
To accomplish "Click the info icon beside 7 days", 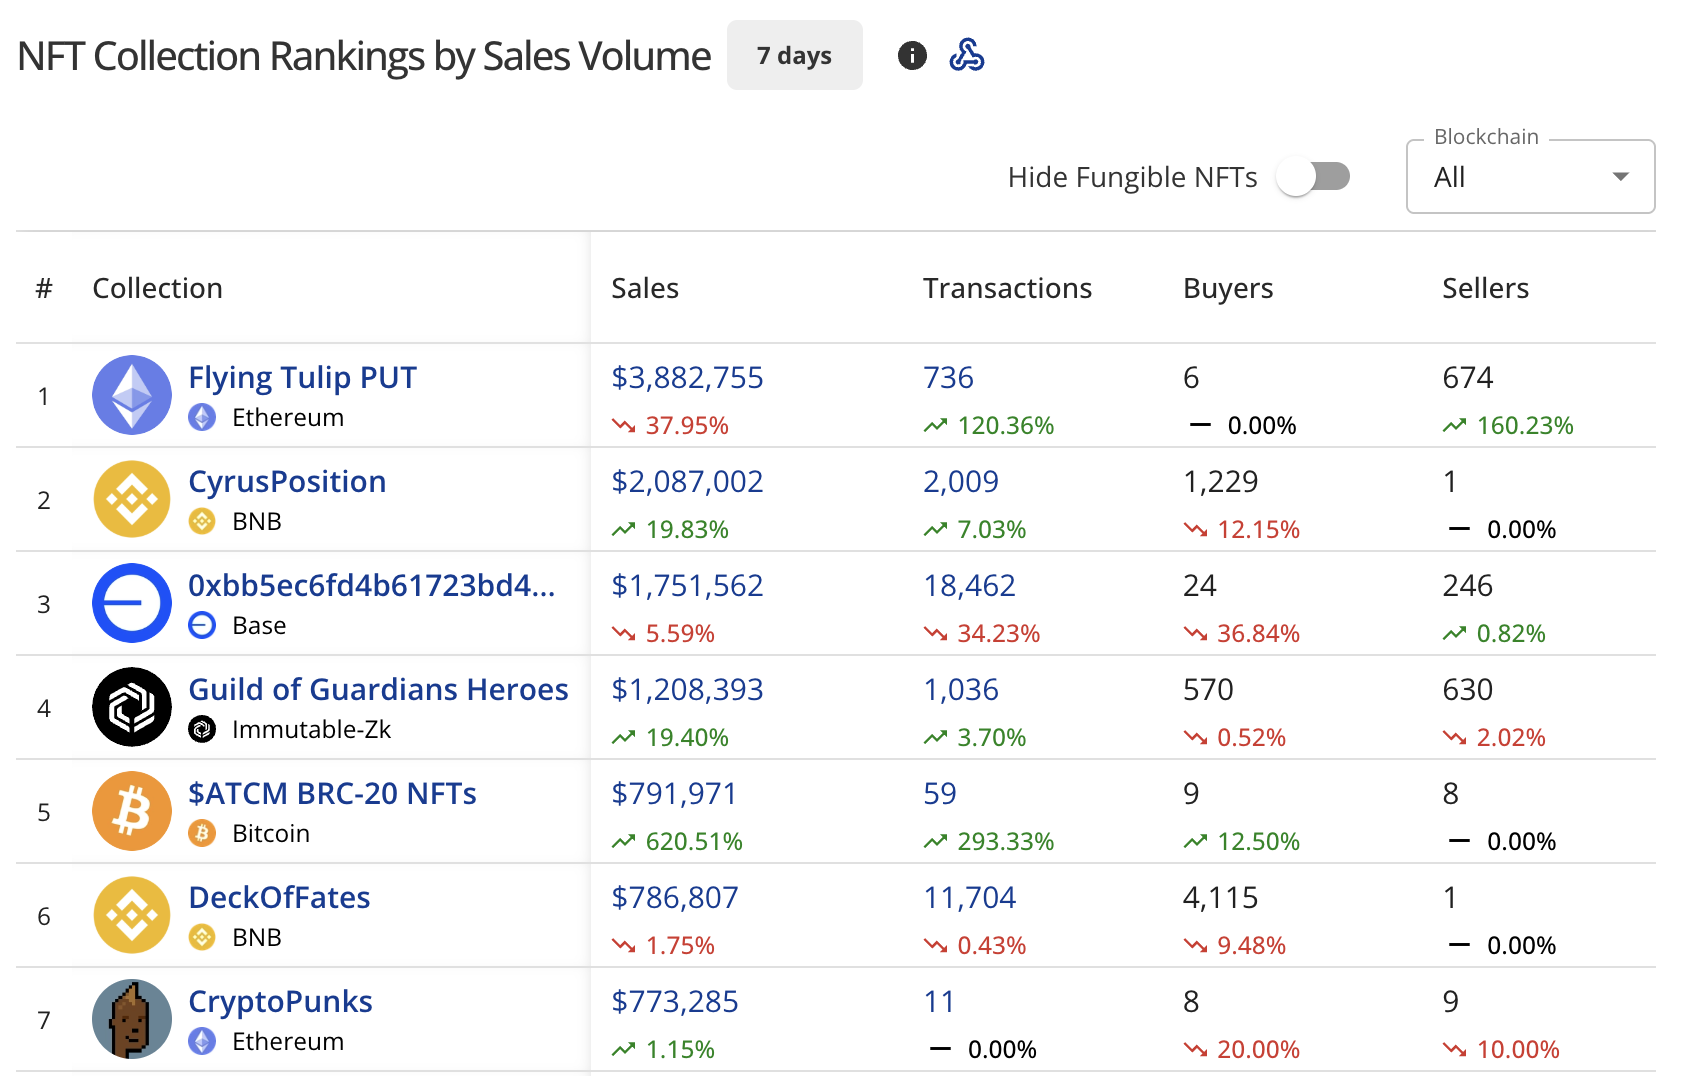I will pos(912,55).
